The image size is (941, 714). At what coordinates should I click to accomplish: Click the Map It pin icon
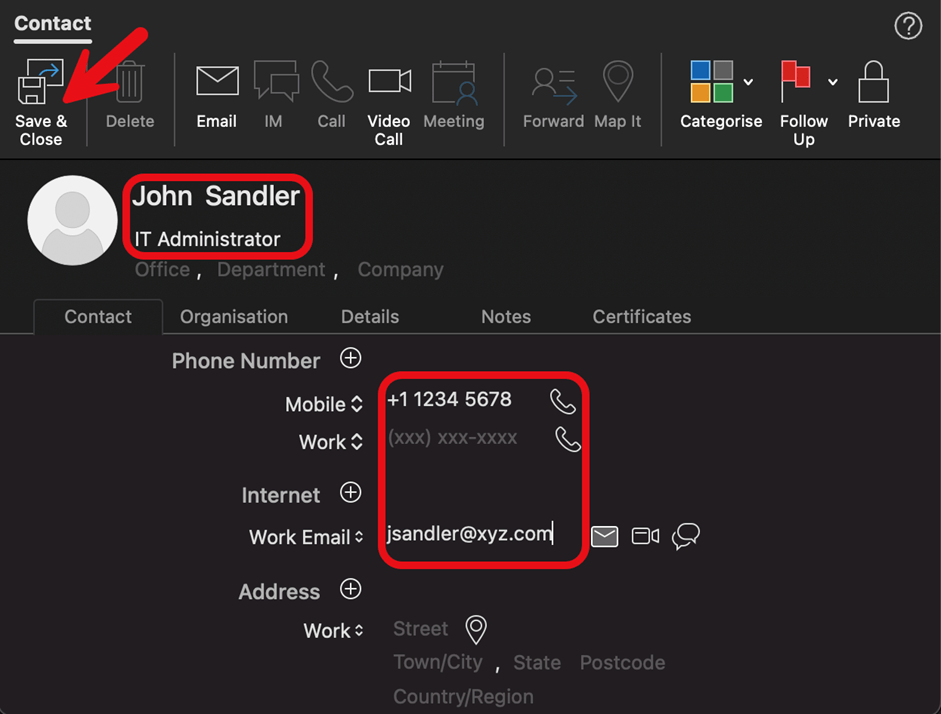(x=618, y=81)
